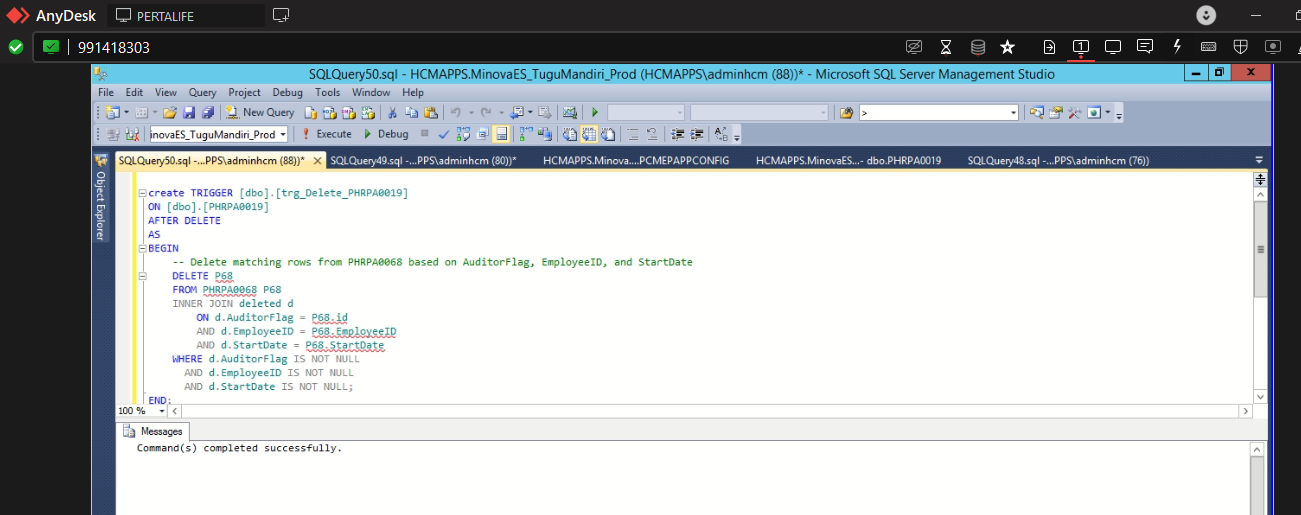Click the Specify Values for Template Parameters icon
The height and width of the screenshot is (515, 1301).
[720, 133]
